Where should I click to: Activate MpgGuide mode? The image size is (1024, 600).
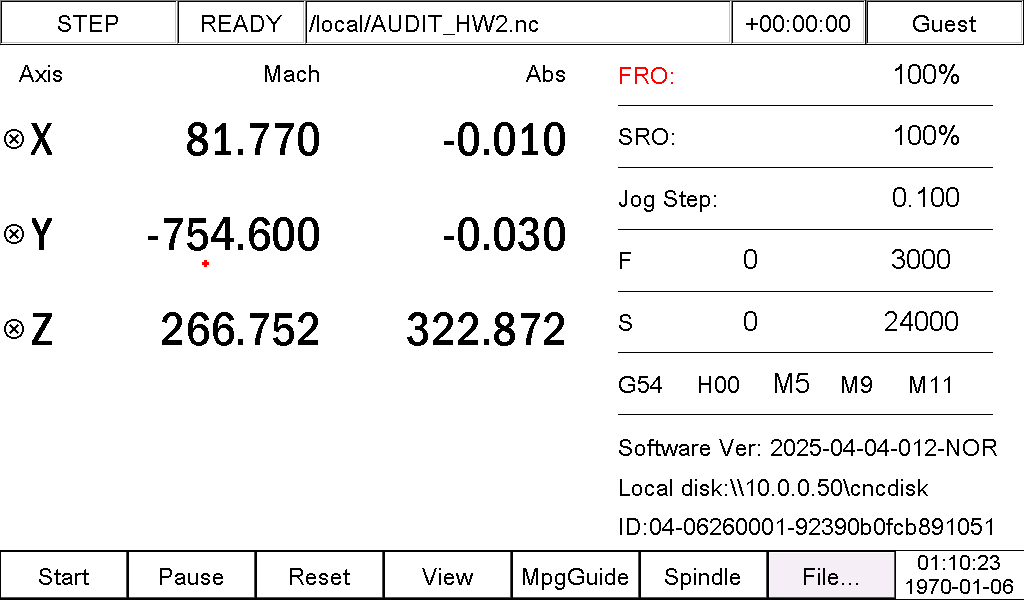point(575,576)
